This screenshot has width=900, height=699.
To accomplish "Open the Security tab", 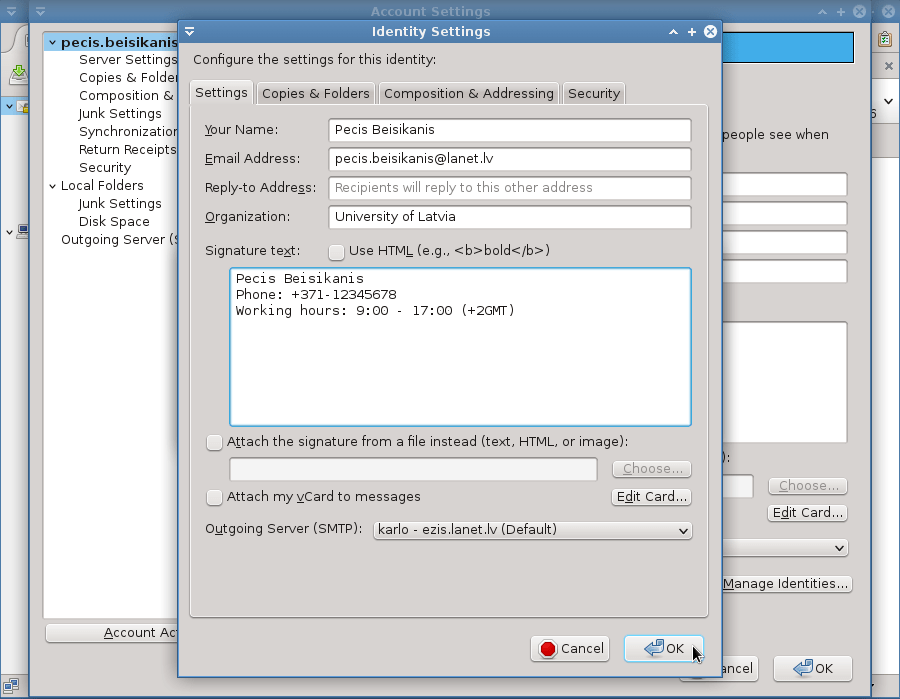I will [593, 94].
